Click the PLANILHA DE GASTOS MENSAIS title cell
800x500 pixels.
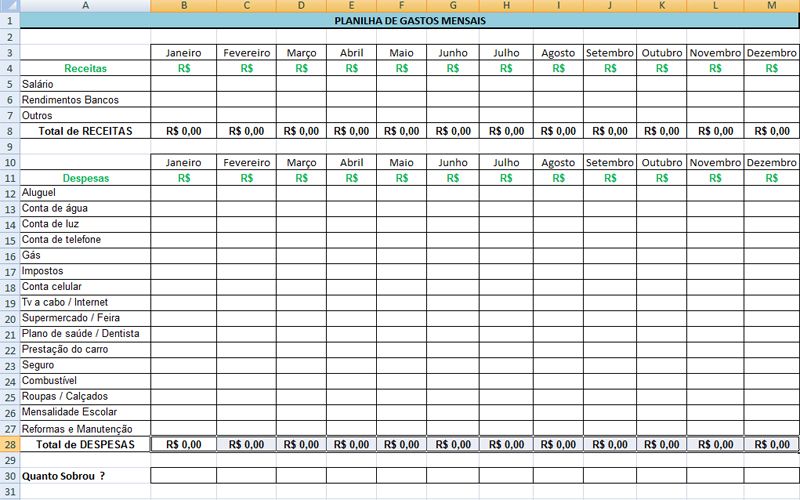pos(410,21)
